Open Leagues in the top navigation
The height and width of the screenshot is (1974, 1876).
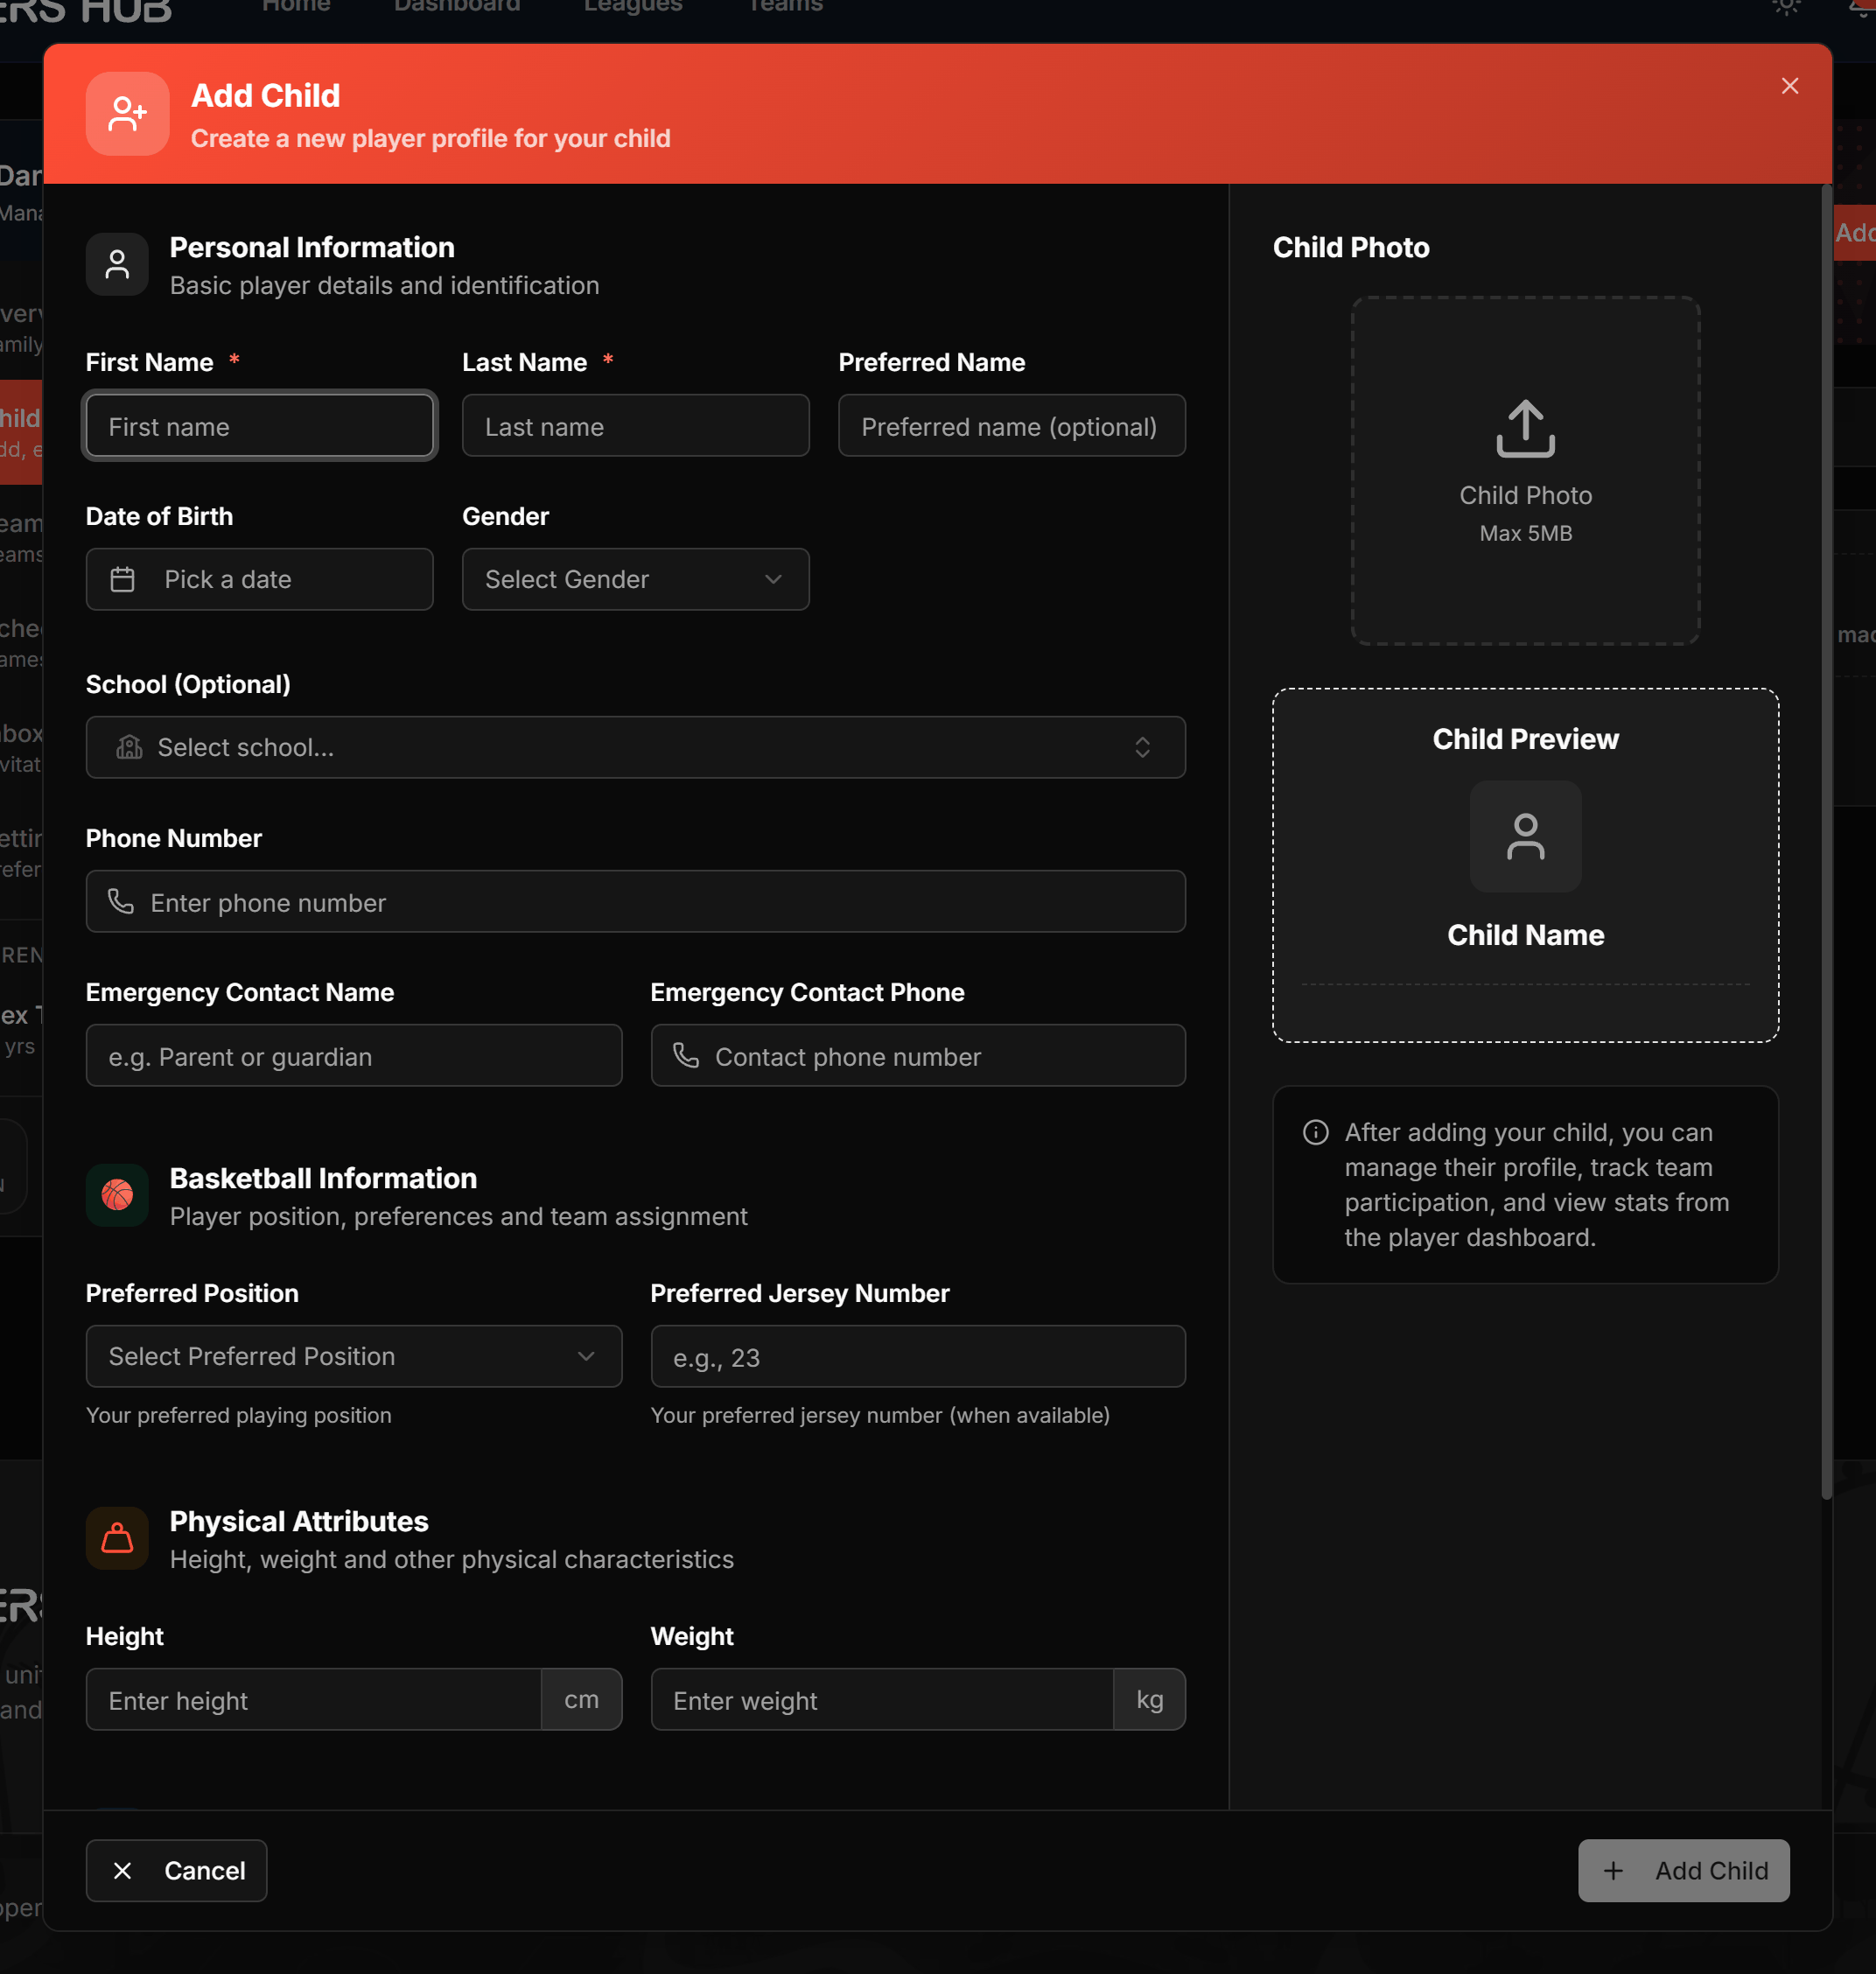(633, 6)
